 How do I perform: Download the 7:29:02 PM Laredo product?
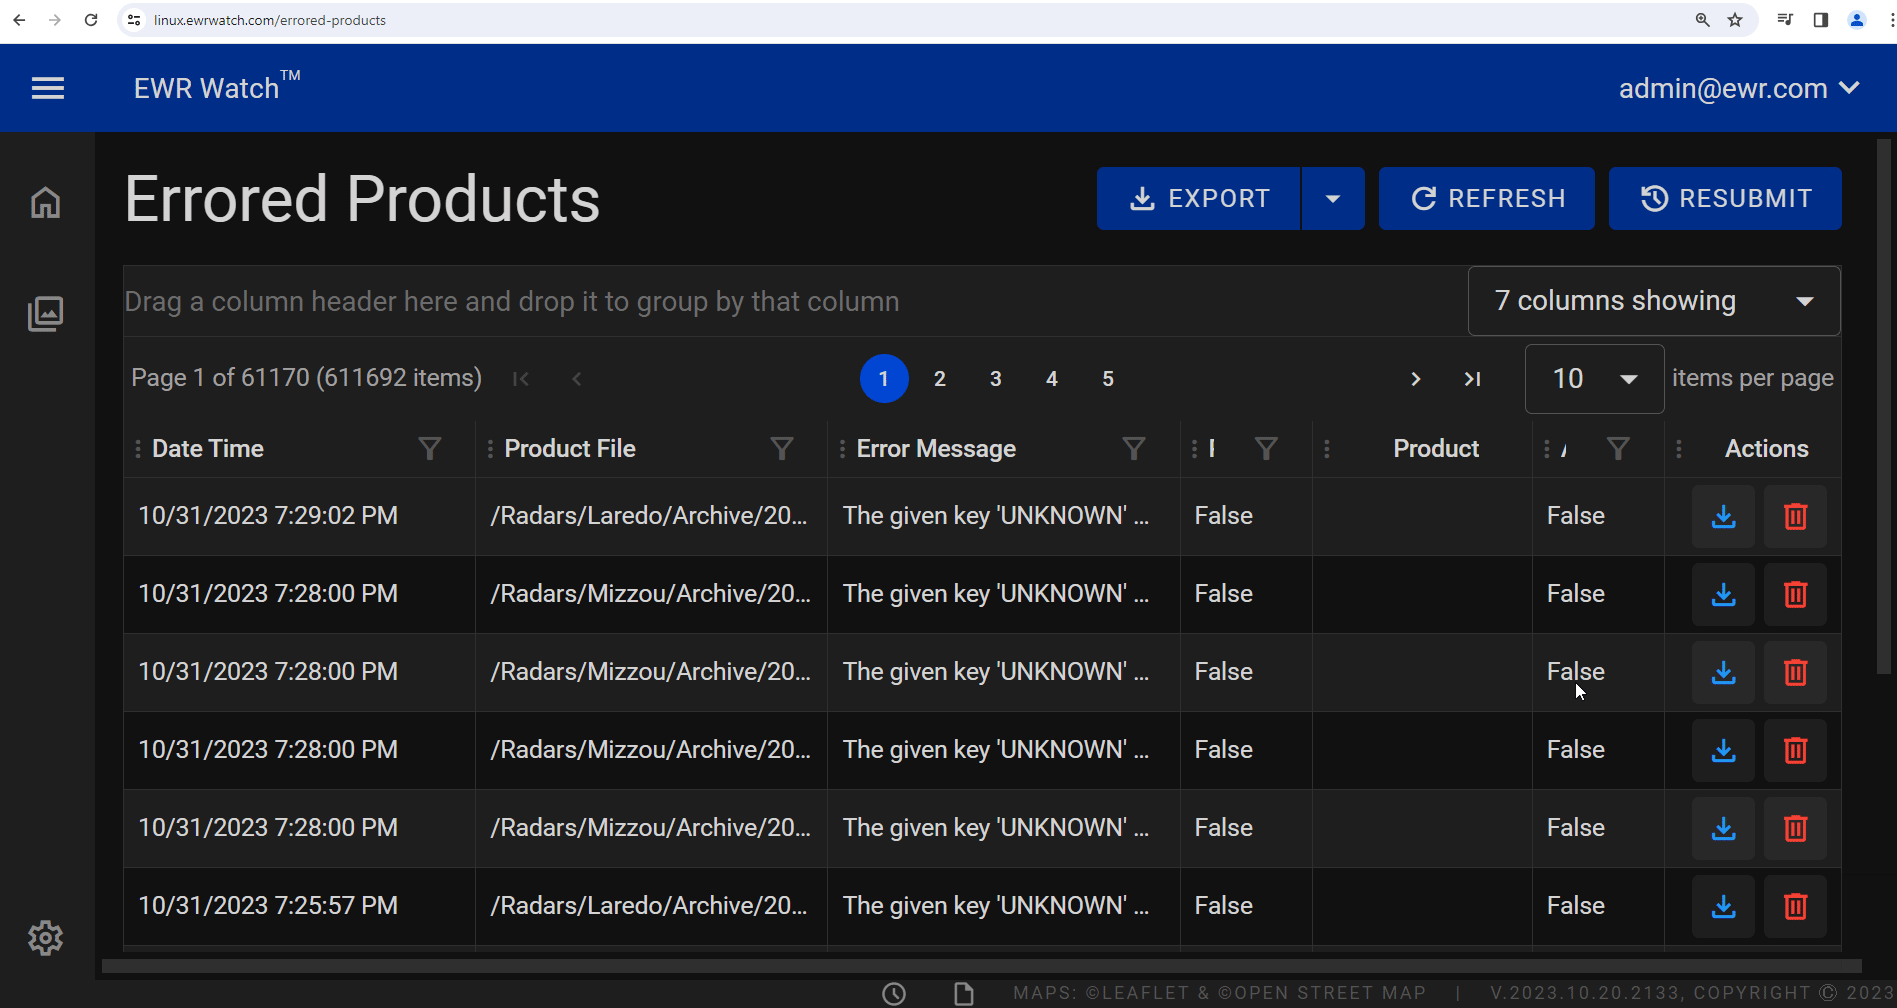[x=1723, y=516]
